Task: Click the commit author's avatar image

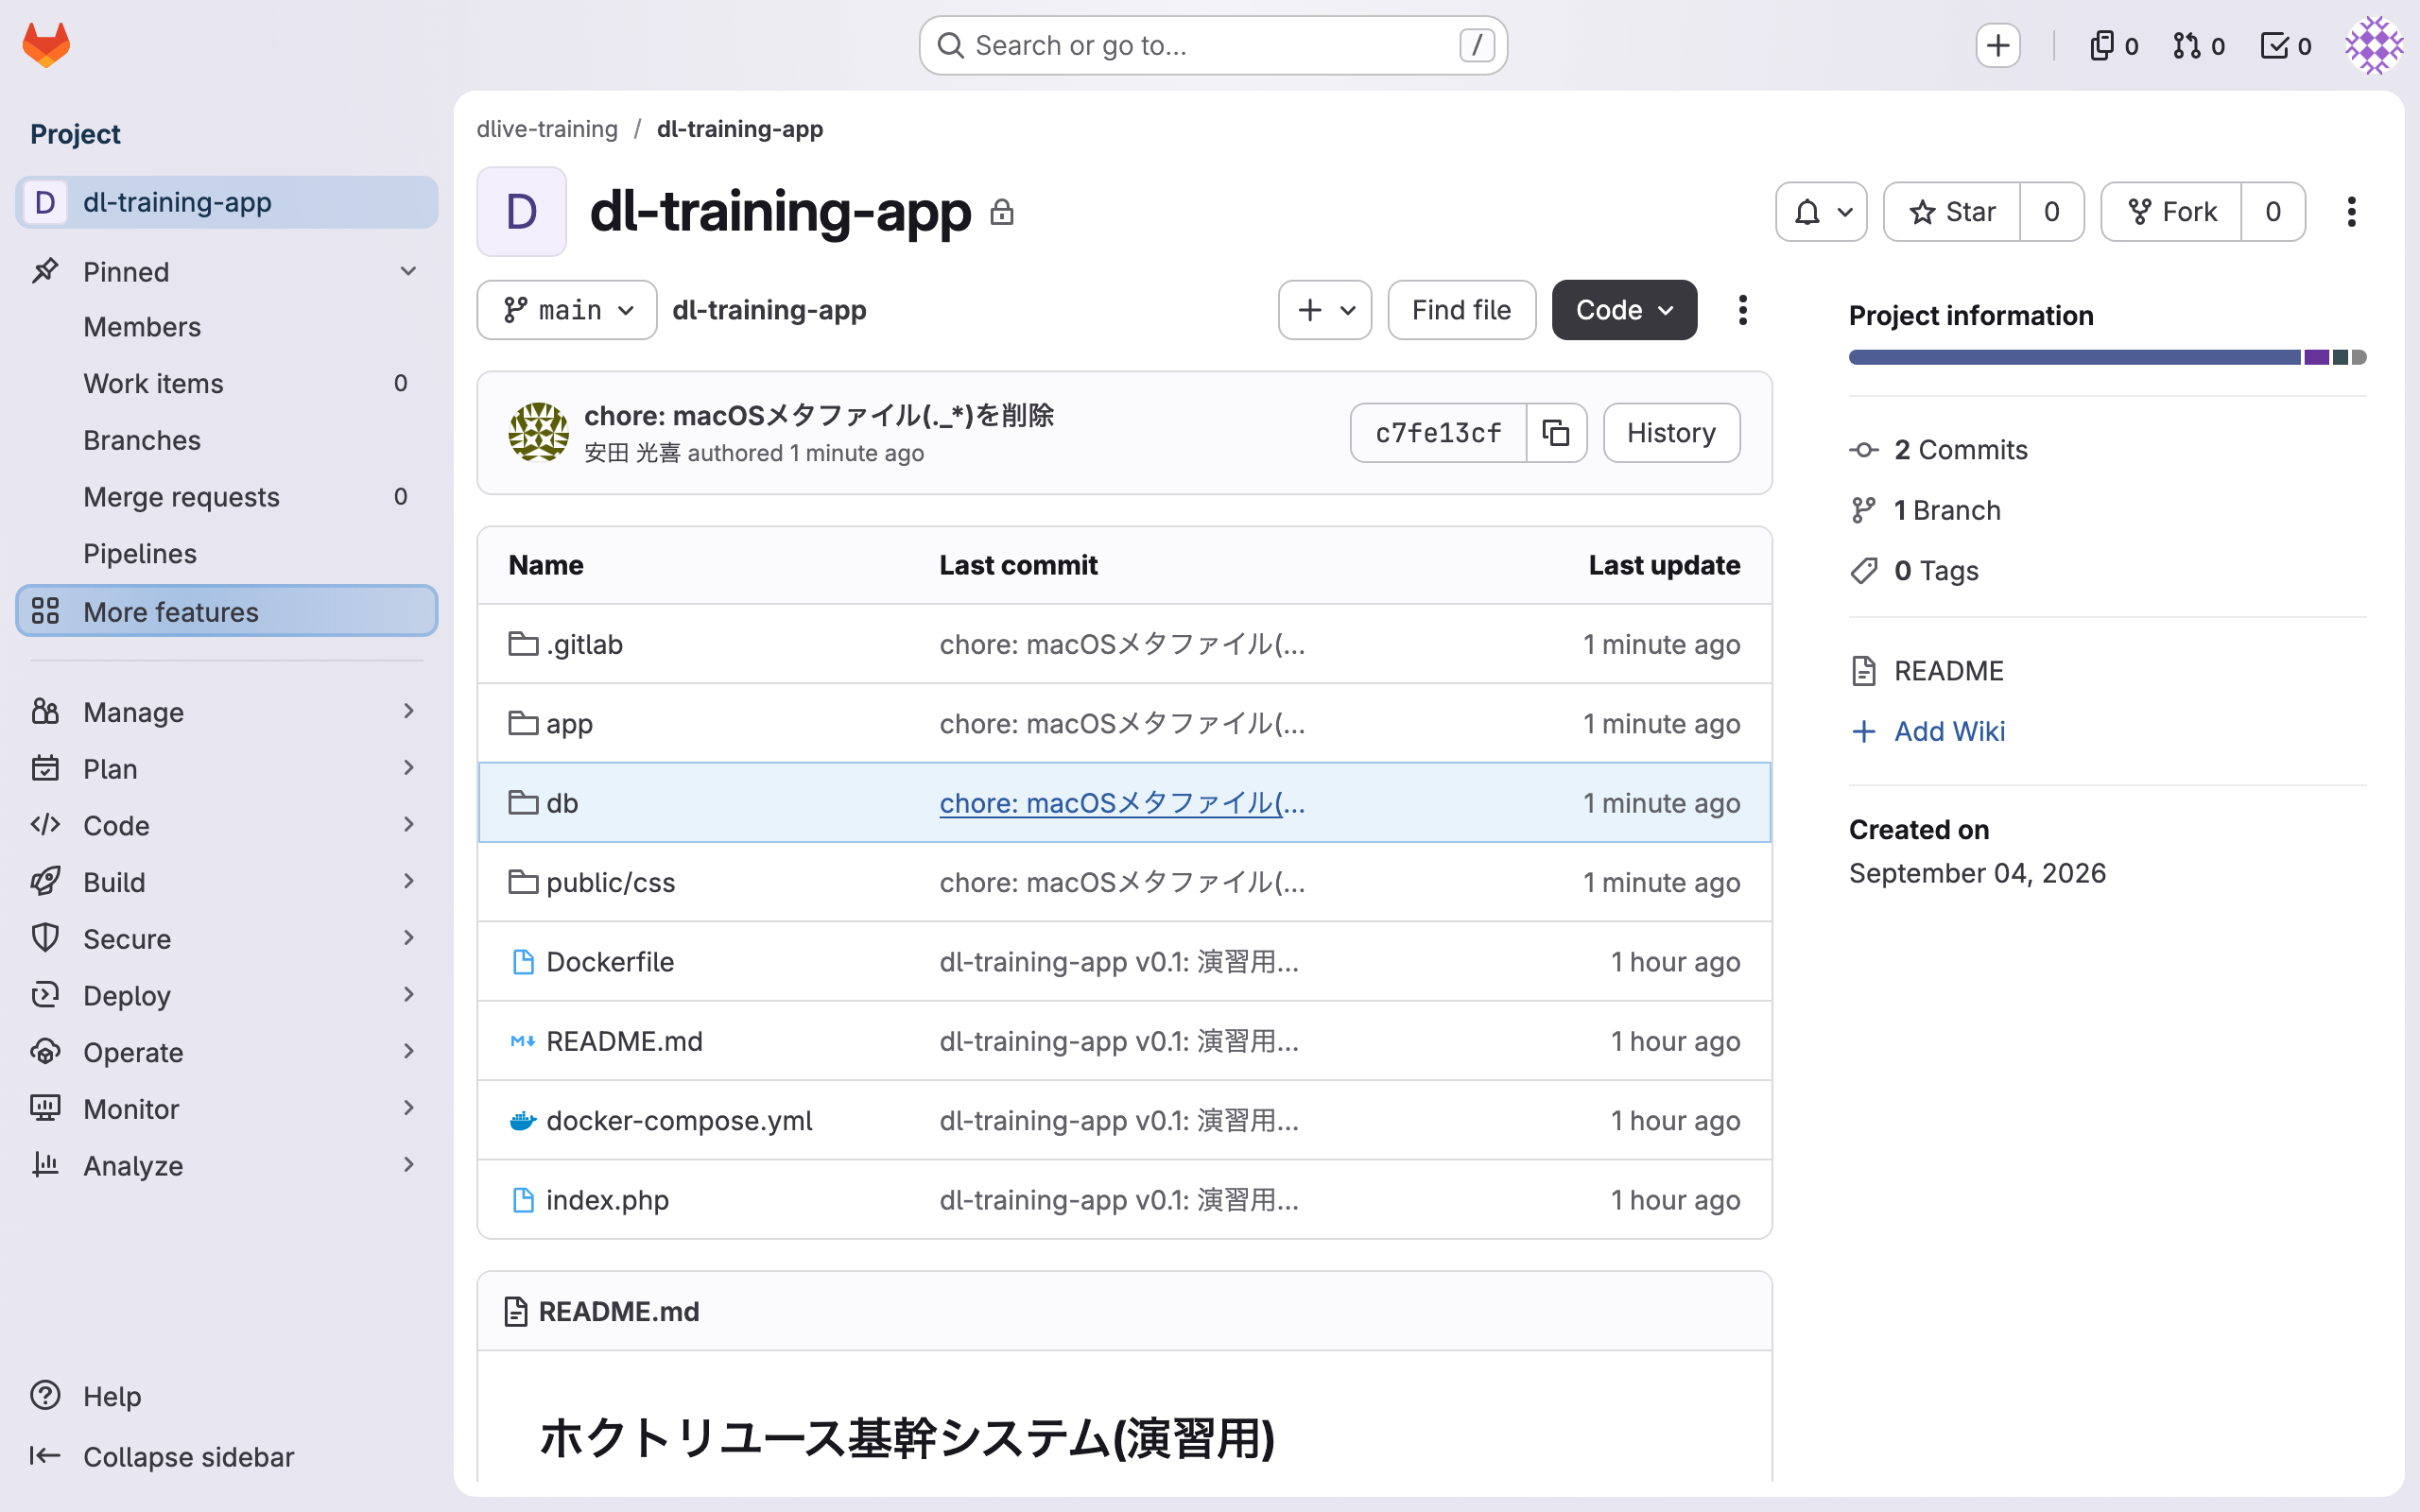Action: tap(538, 432)
